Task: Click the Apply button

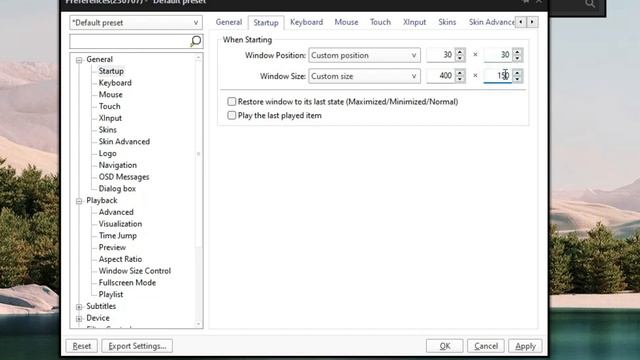Action: pyautogui.click(x=525, y=346)
